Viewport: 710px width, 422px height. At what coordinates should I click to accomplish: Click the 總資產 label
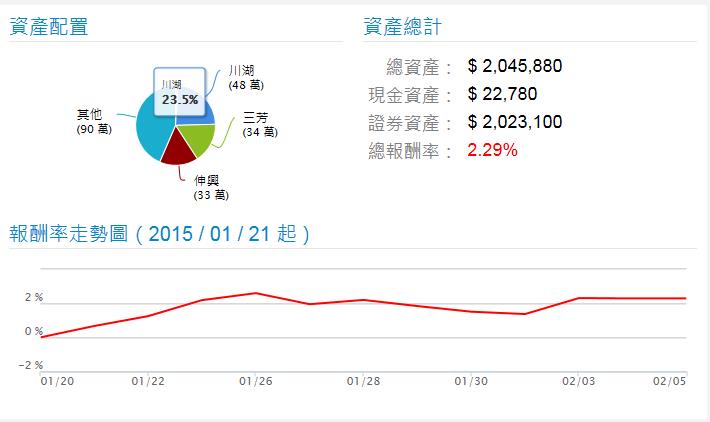(x=419, y=67)
